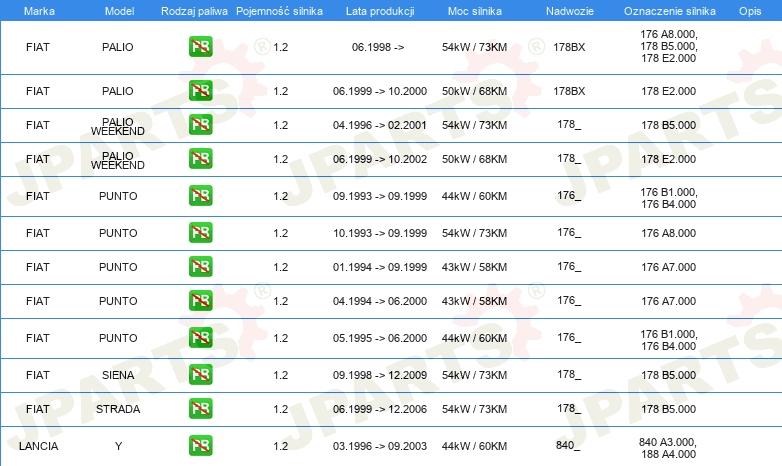Click the date 06.1999 -> 10.2000
The height and width of the screenshot is (466, 782).
(380, 91)
